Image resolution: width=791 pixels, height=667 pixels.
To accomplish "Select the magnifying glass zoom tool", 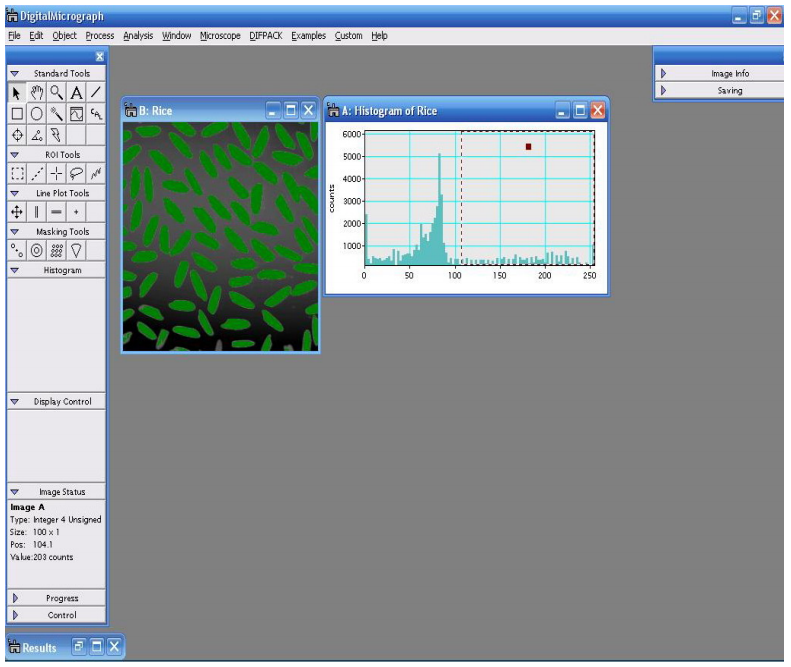I will pos(56,93).
